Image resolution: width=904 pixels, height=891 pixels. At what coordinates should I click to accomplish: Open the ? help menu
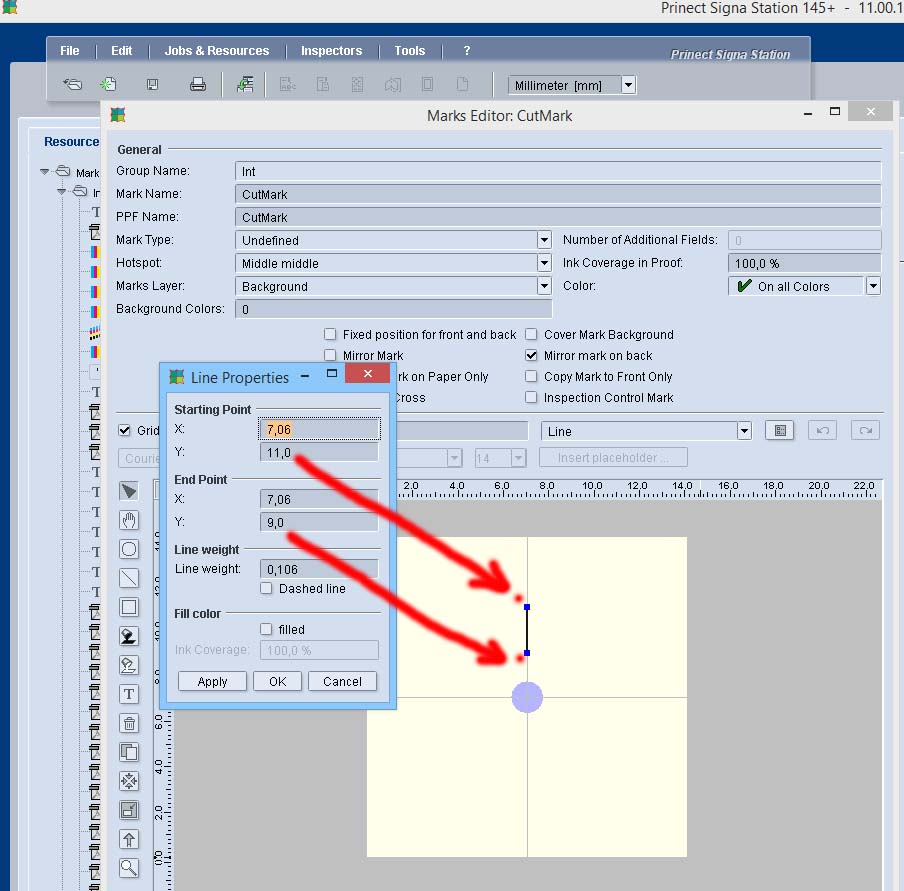pyautogui.click(x=467, y=51)
